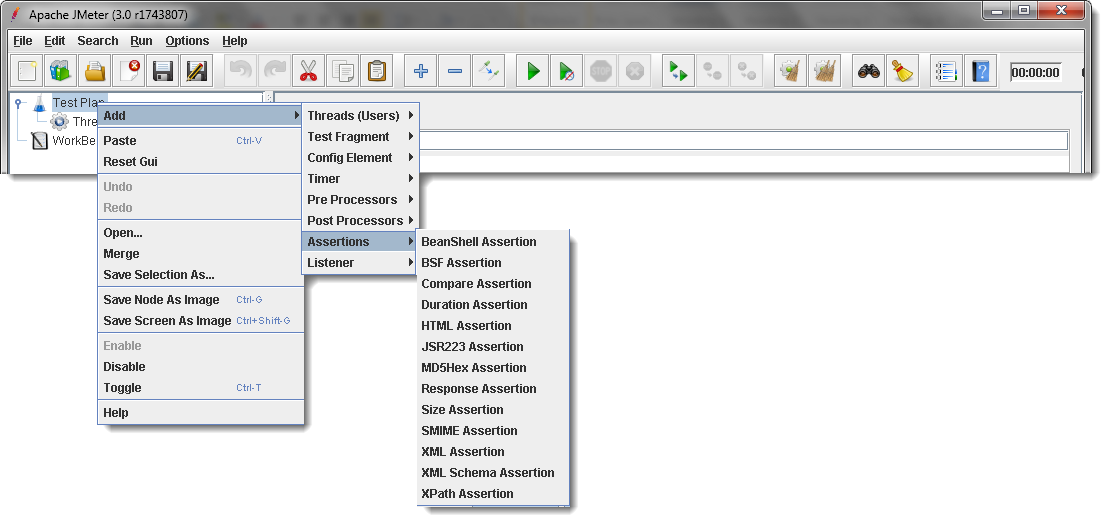Search with the binoculars icon
Viewport: 1107px width, 515px height.
[x=868, y=71]
